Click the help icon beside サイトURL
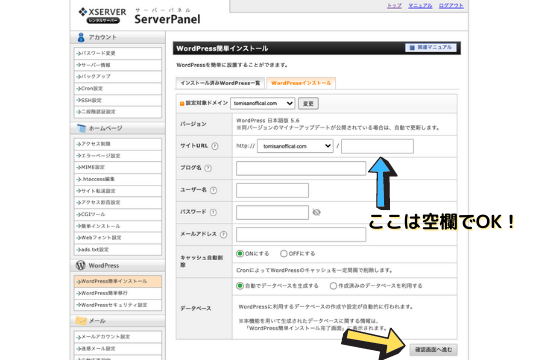The image size is (542, 360). coord(215,146)
